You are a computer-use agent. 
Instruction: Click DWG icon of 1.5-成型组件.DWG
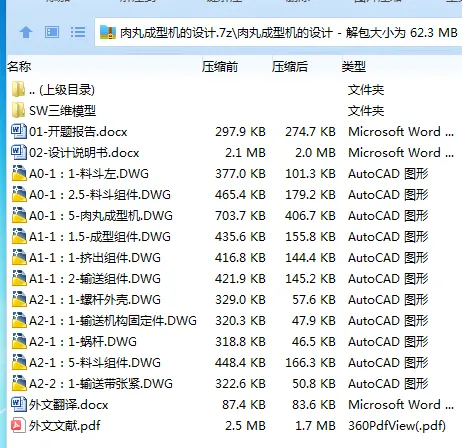click(19, 236)
